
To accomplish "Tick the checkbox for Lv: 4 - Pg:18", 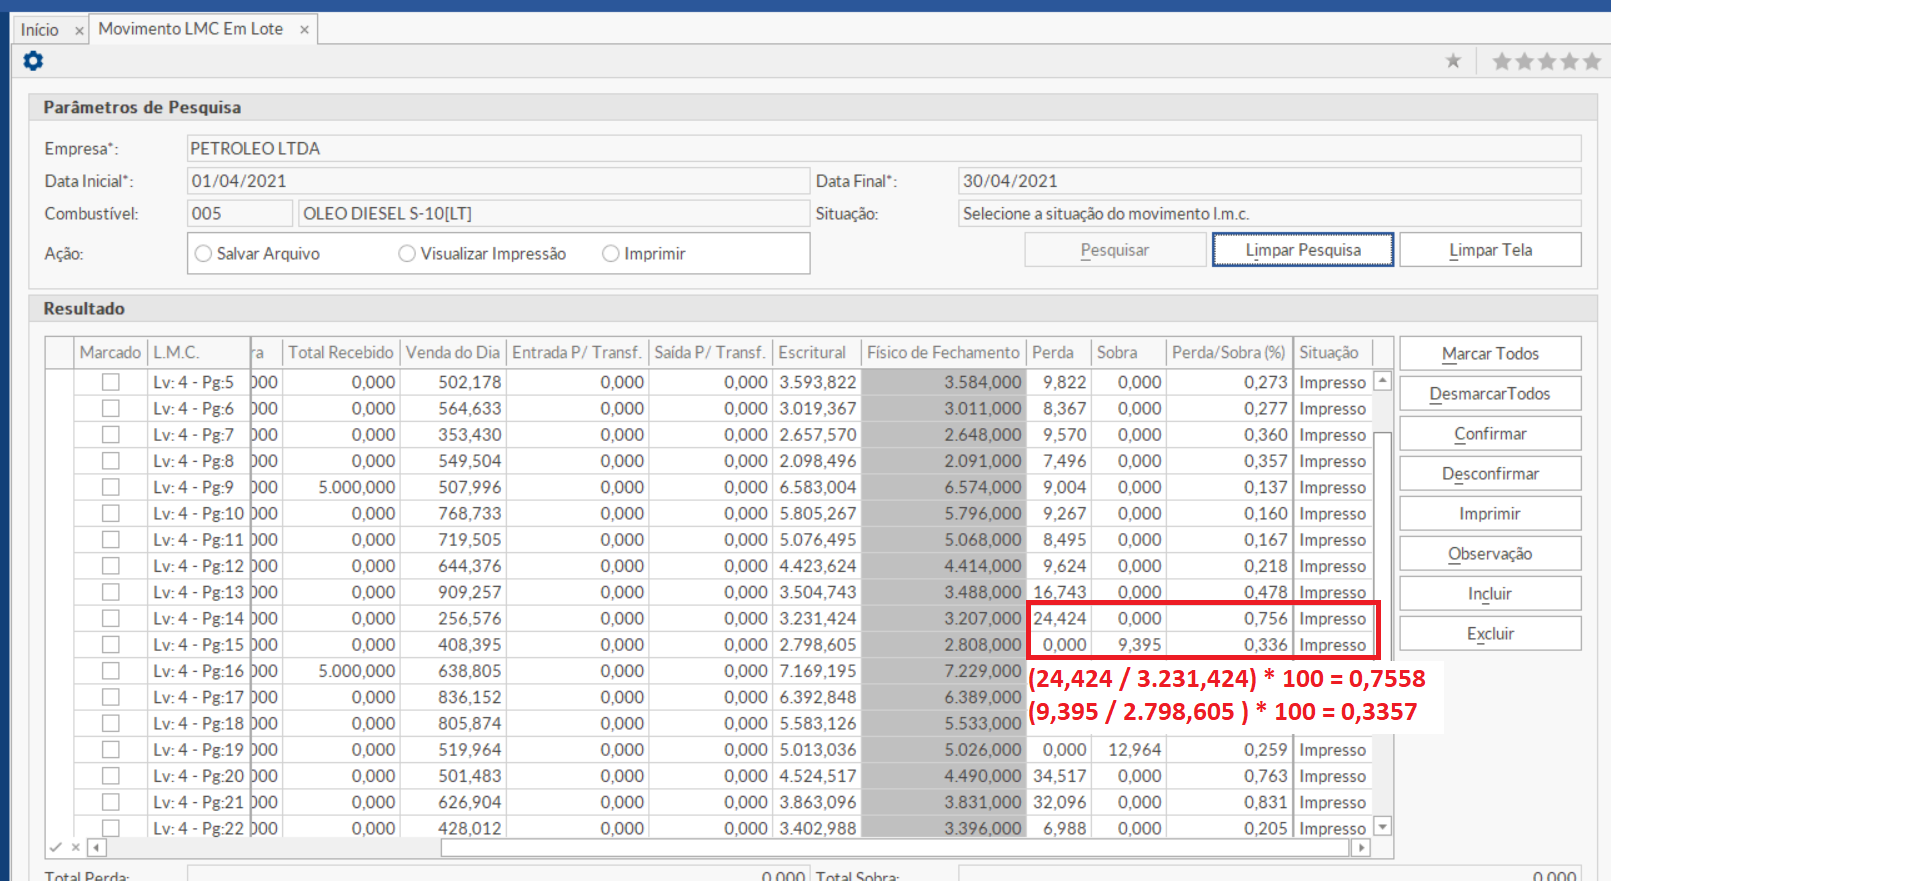I will click(x=111, y=723).
